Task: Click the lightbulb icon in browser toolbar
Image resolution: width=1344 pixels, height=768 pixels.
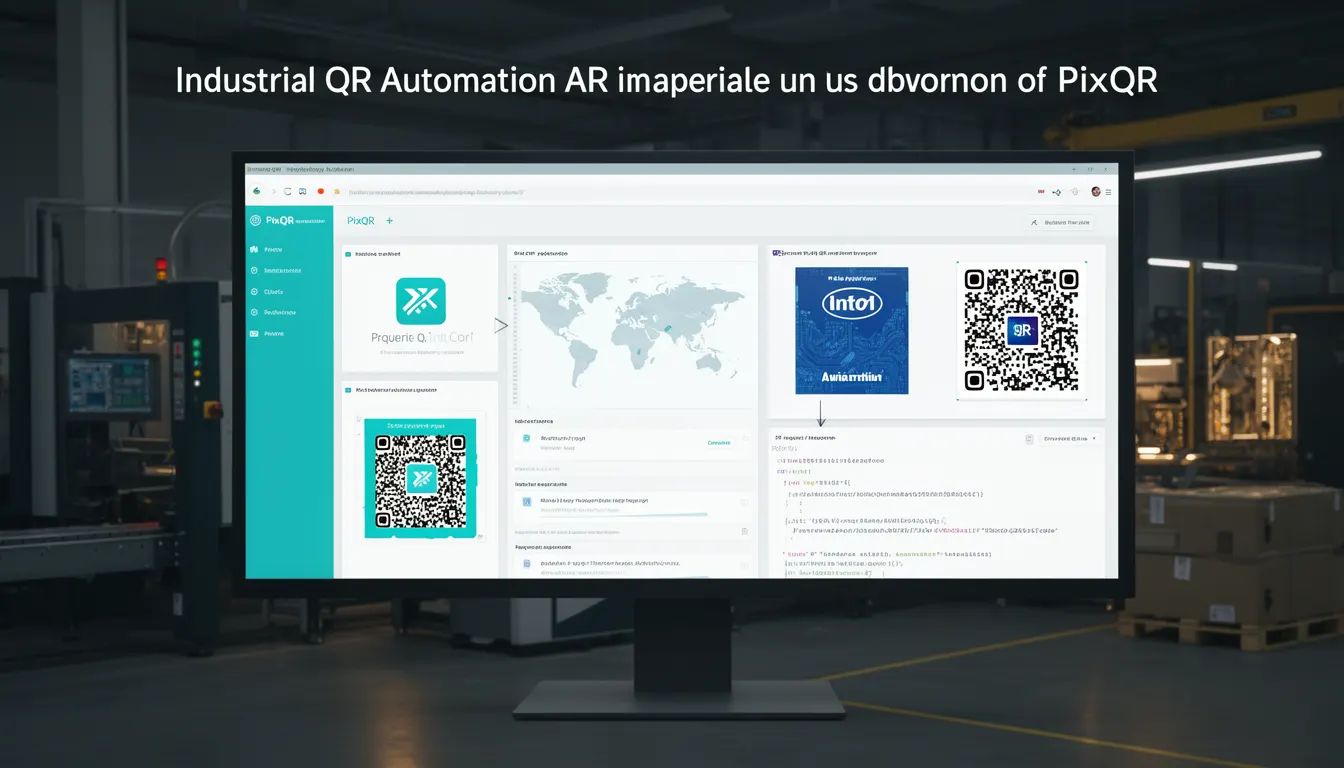Action: [x=1075, y=191]
